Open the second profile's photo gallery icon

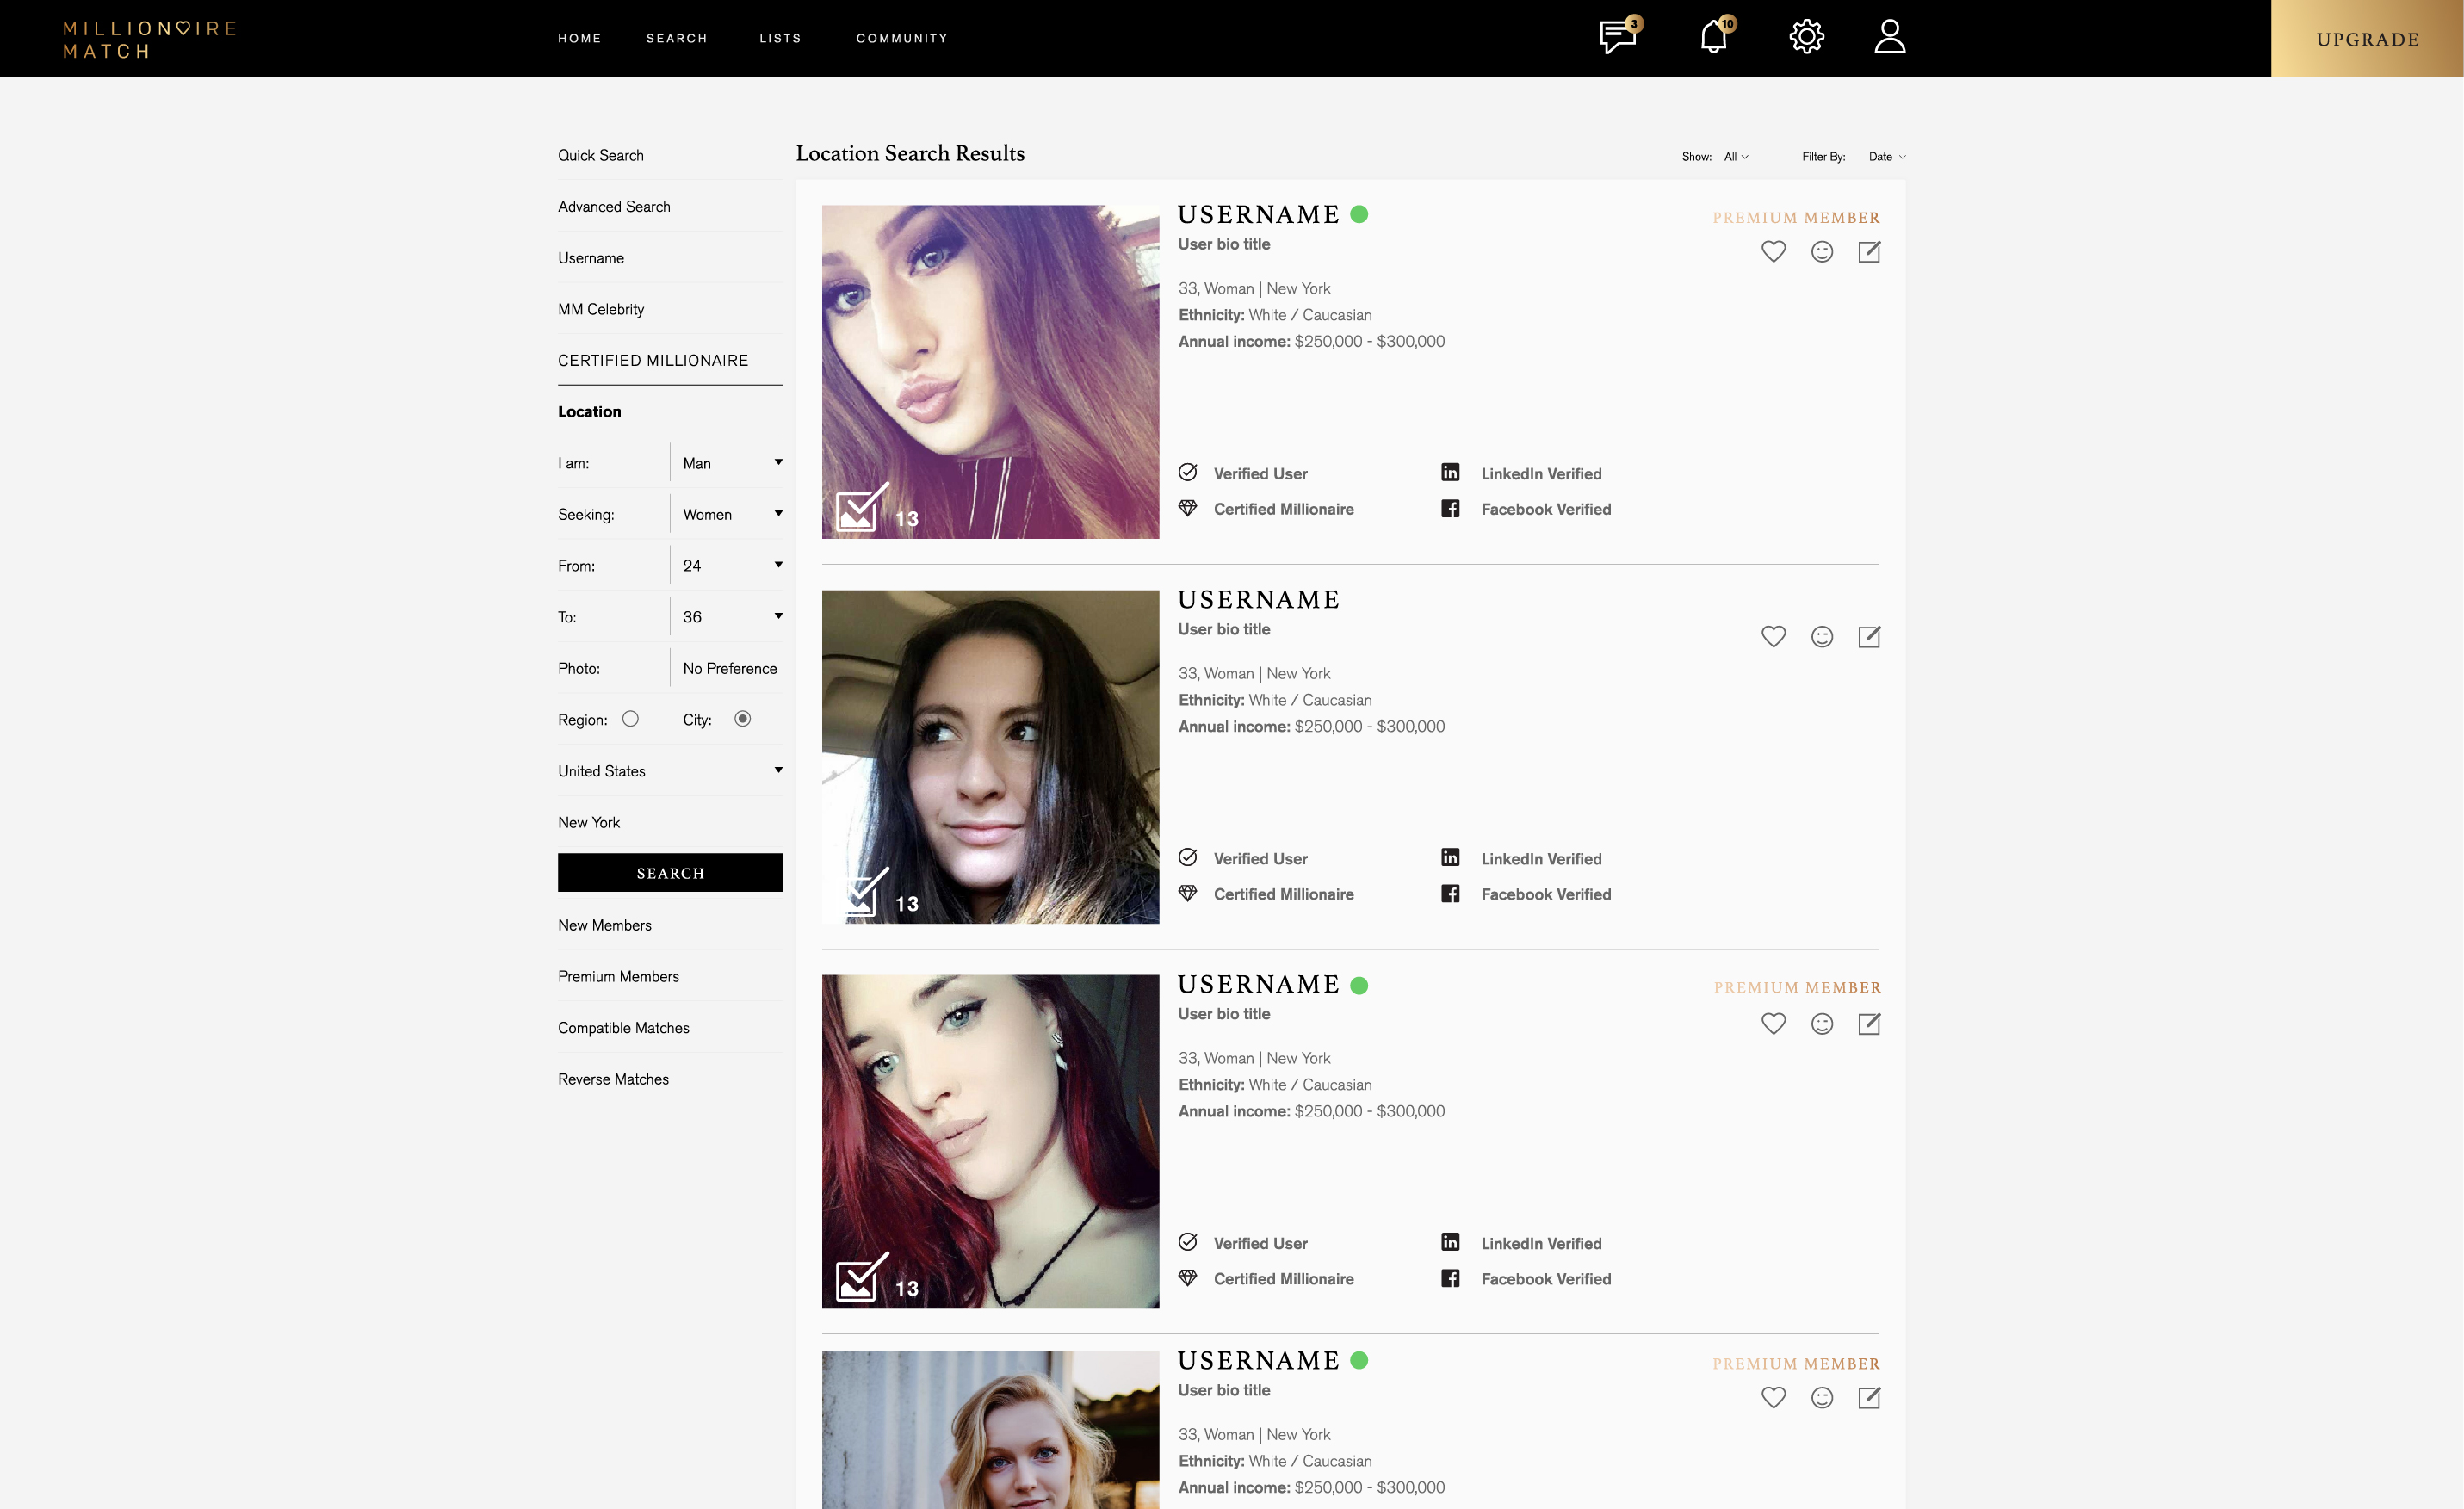[x=862, y=893]
